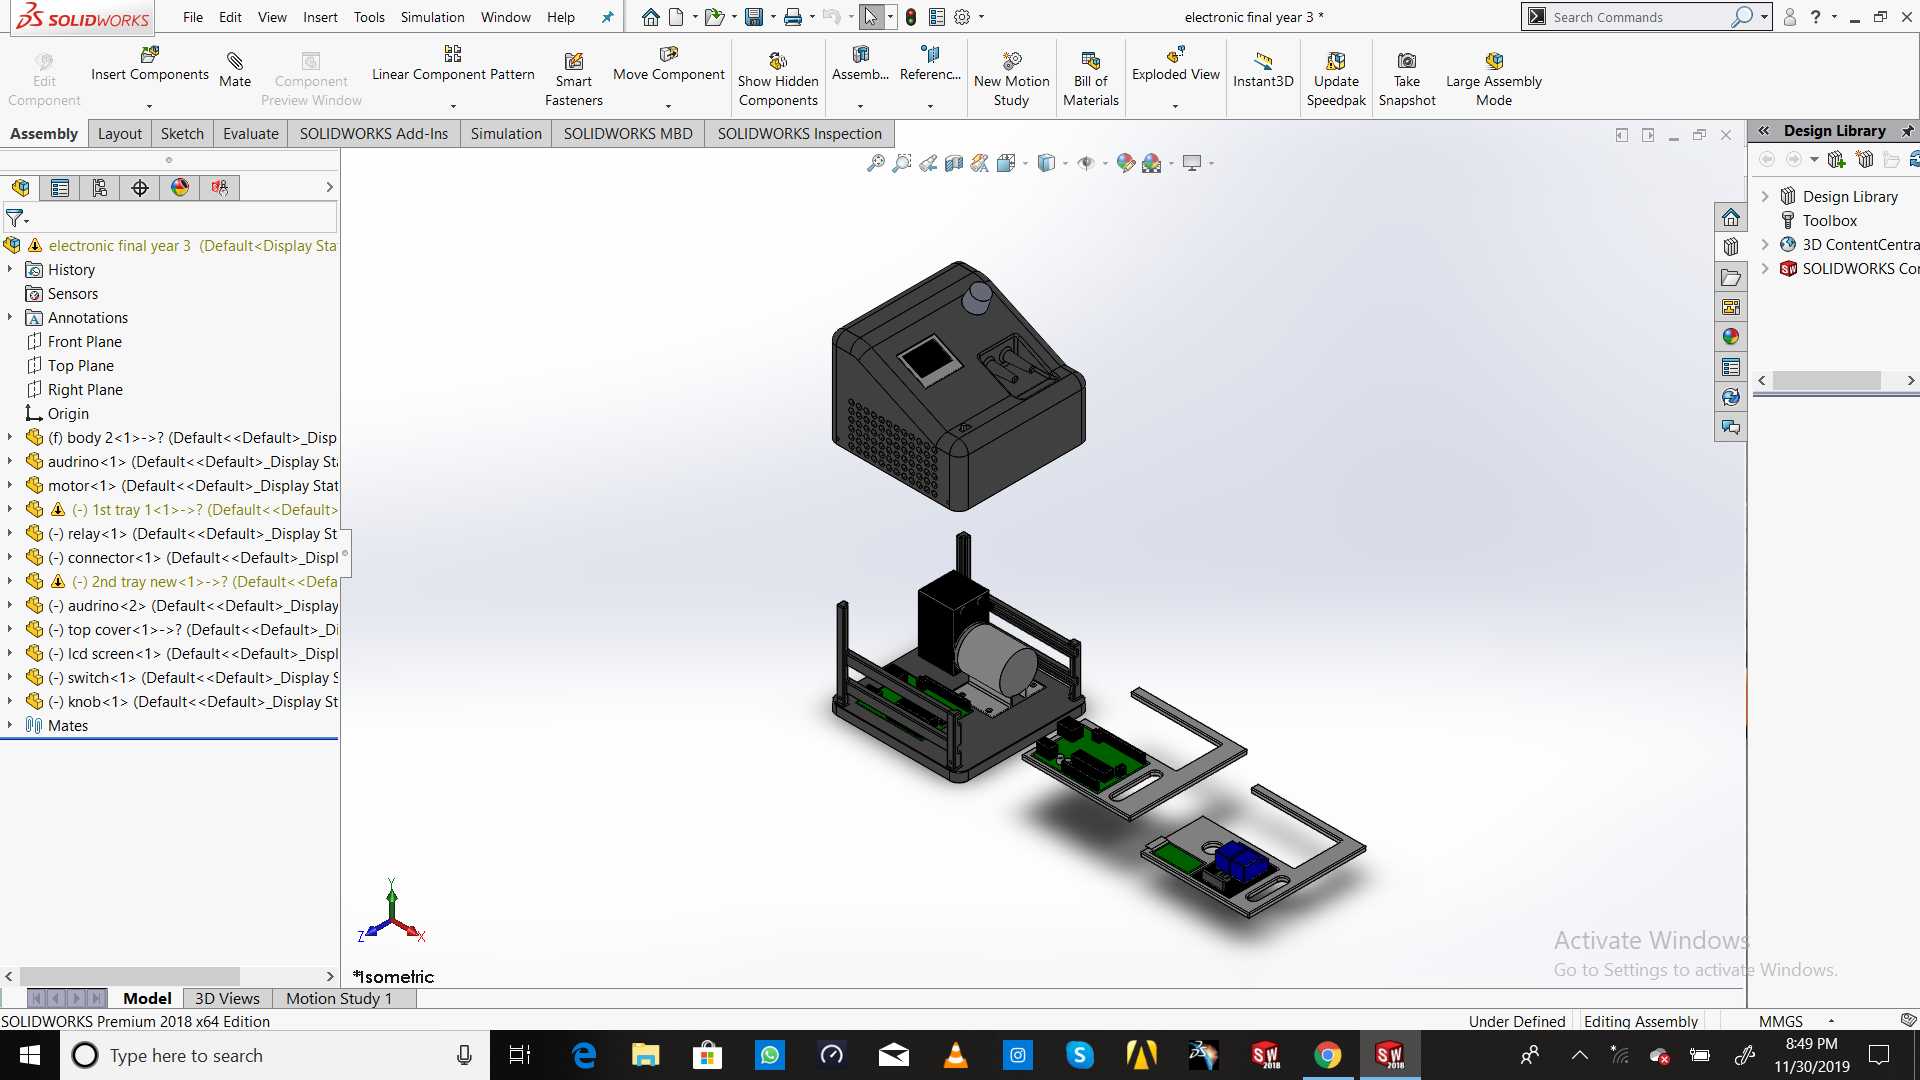Expand motor<1> component node
Viewport: 1920px width, 1080px height.
[x=10, y=485]
